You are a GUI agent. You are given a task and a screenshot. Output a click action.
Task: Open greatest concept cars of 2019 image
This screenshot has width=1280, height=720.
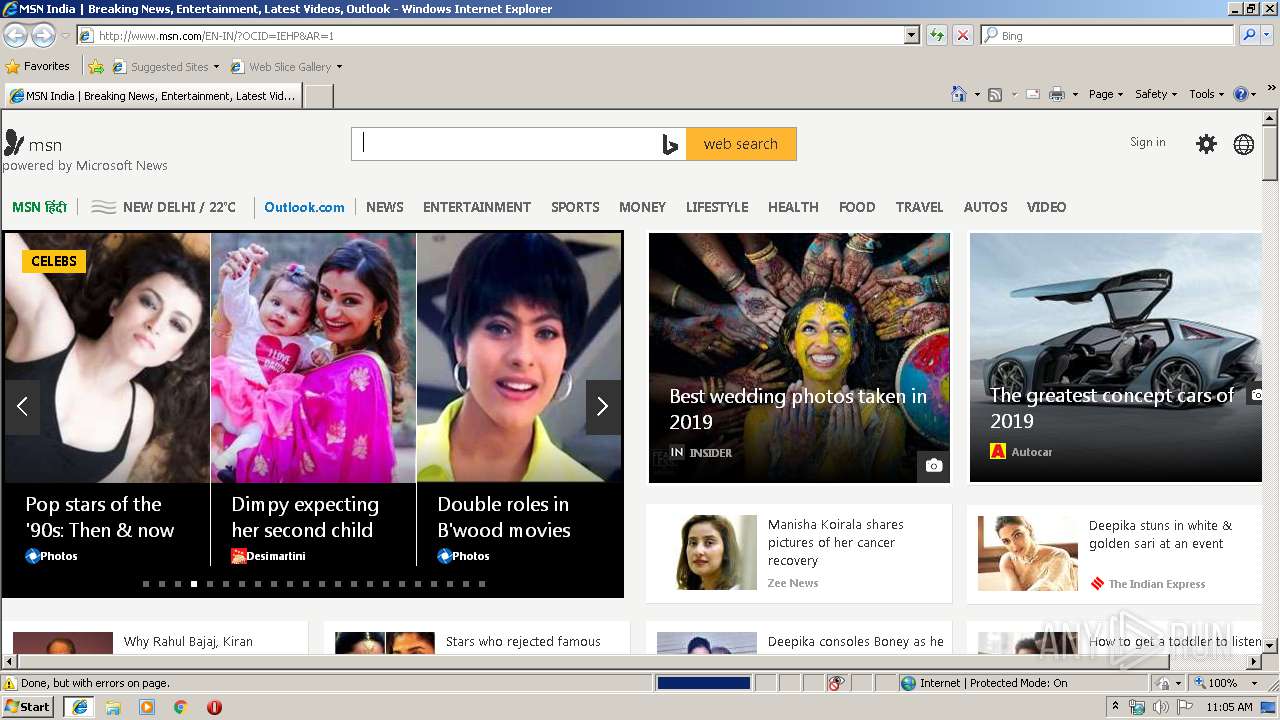pos(1115,358)
